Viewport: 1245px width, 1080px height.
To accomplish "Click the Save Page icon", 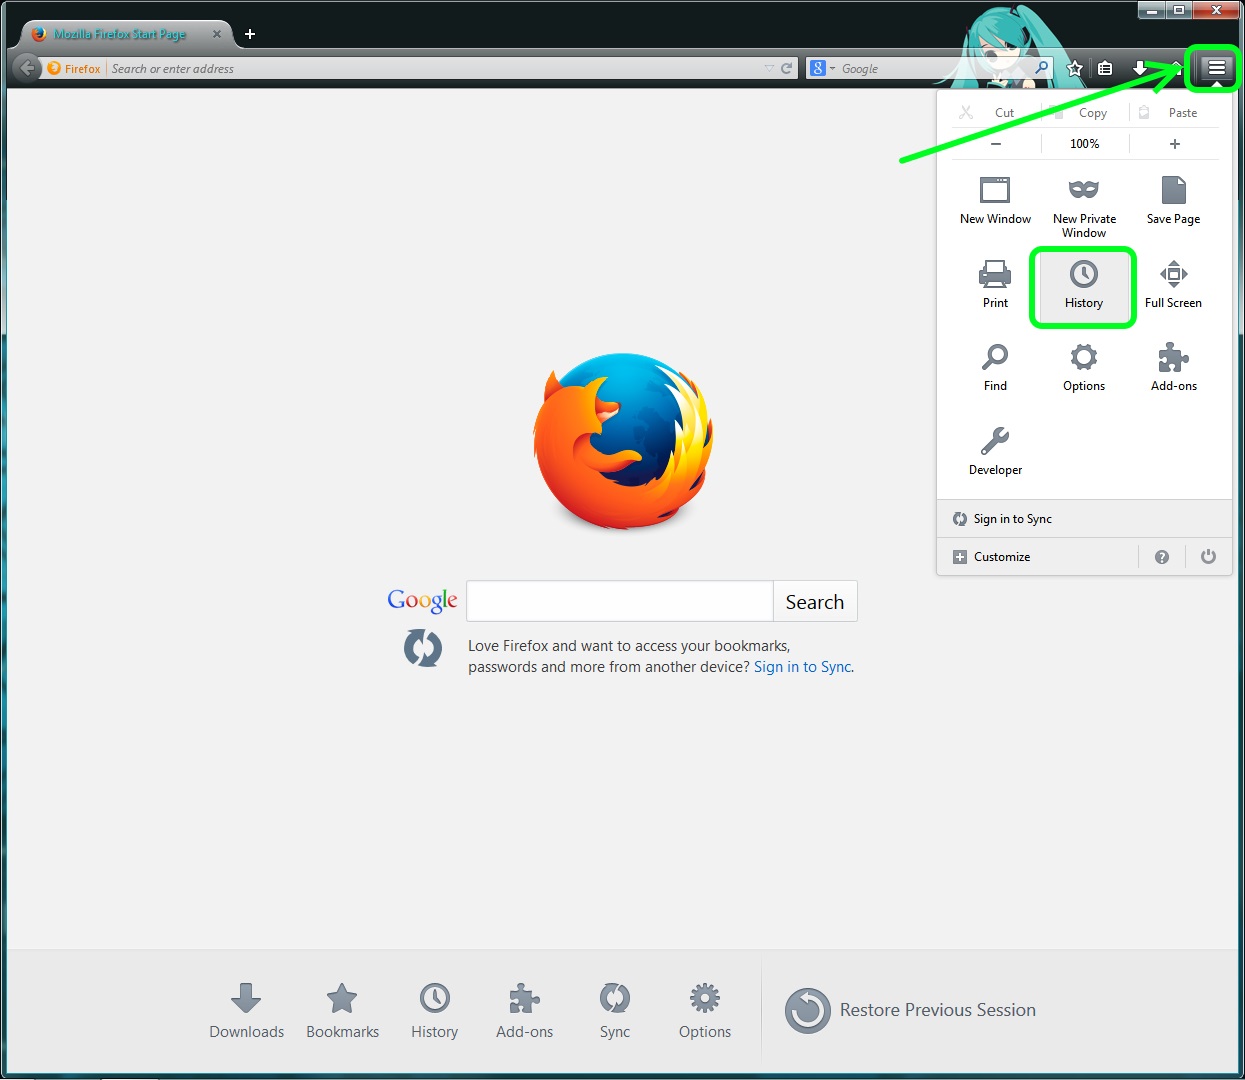I will [1173, 191].
